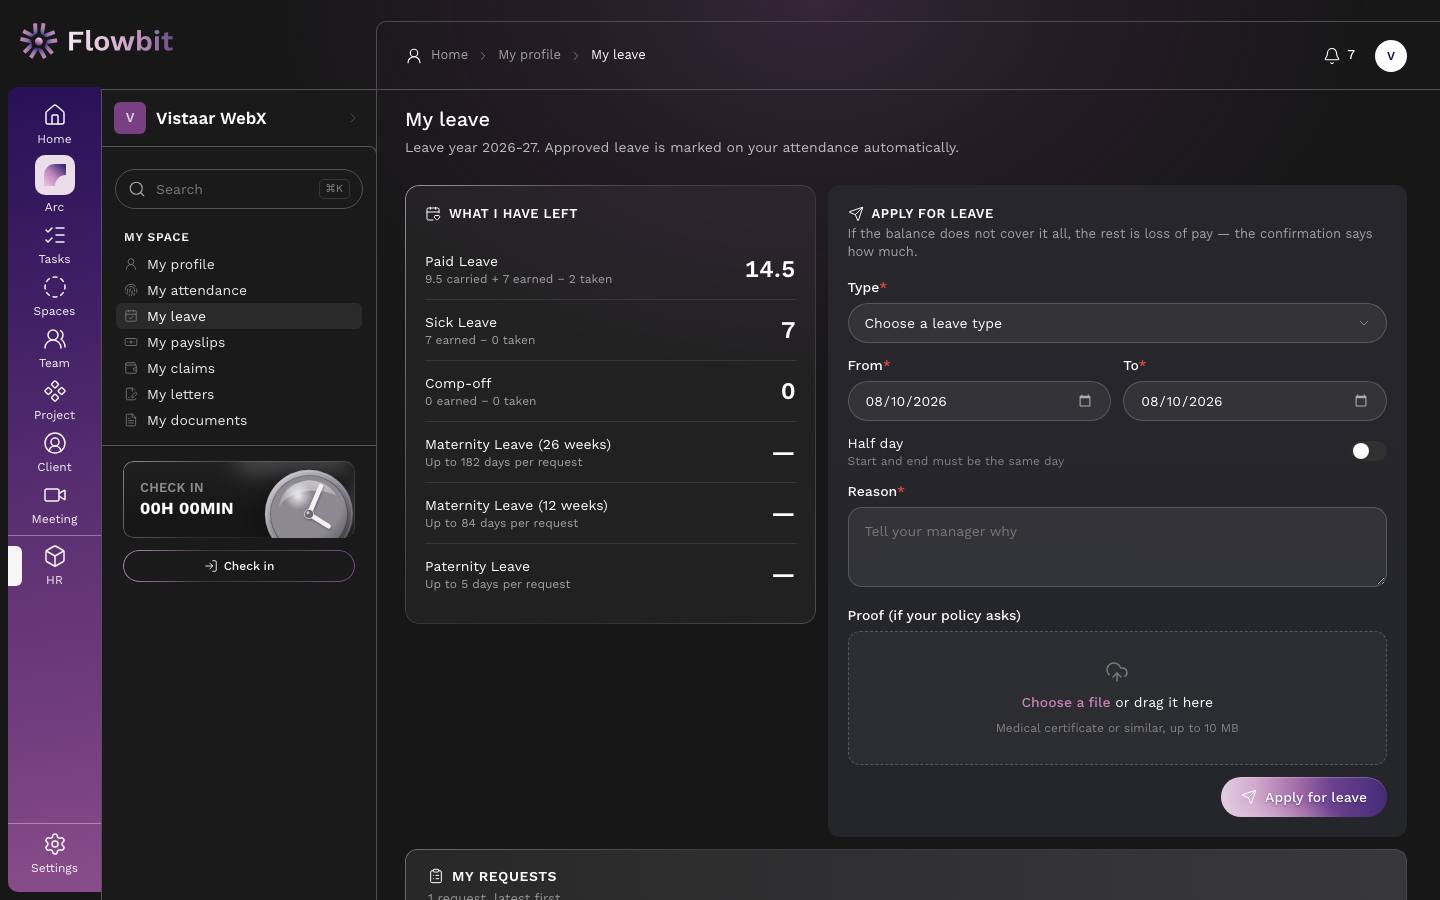Enable the Half day toggle

click(1368, 451)
